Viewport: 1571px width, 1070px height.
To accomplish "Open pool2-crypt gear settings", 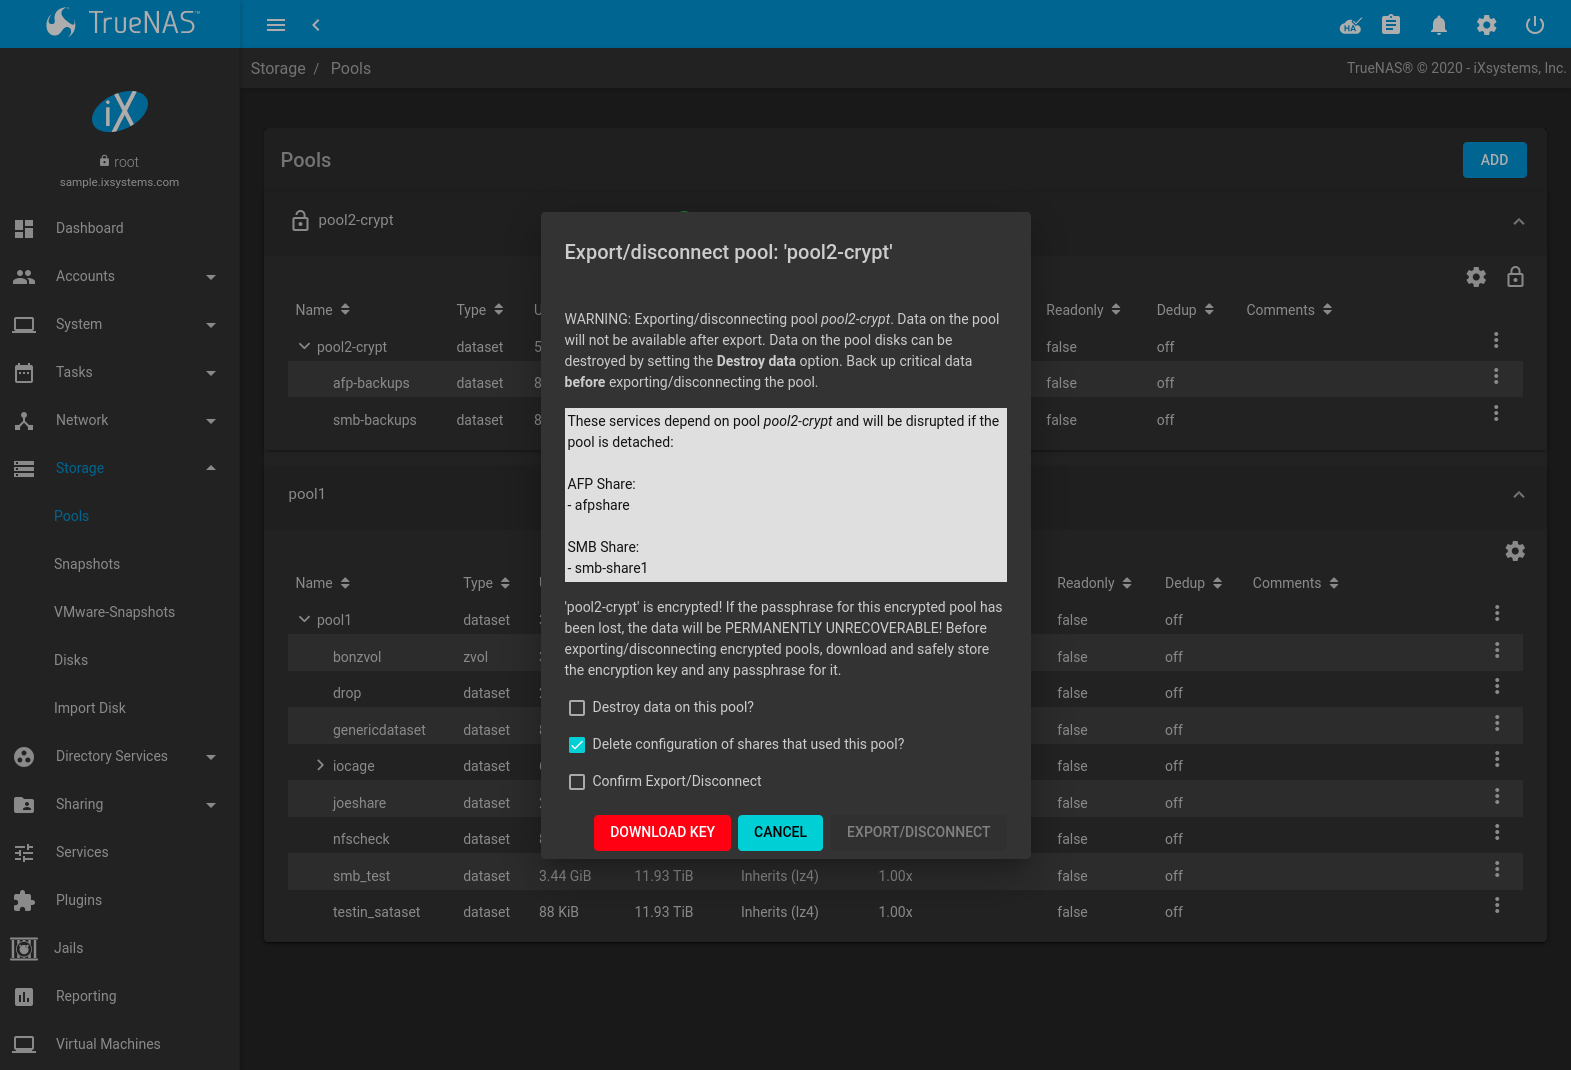I will tap(1476, 277).
